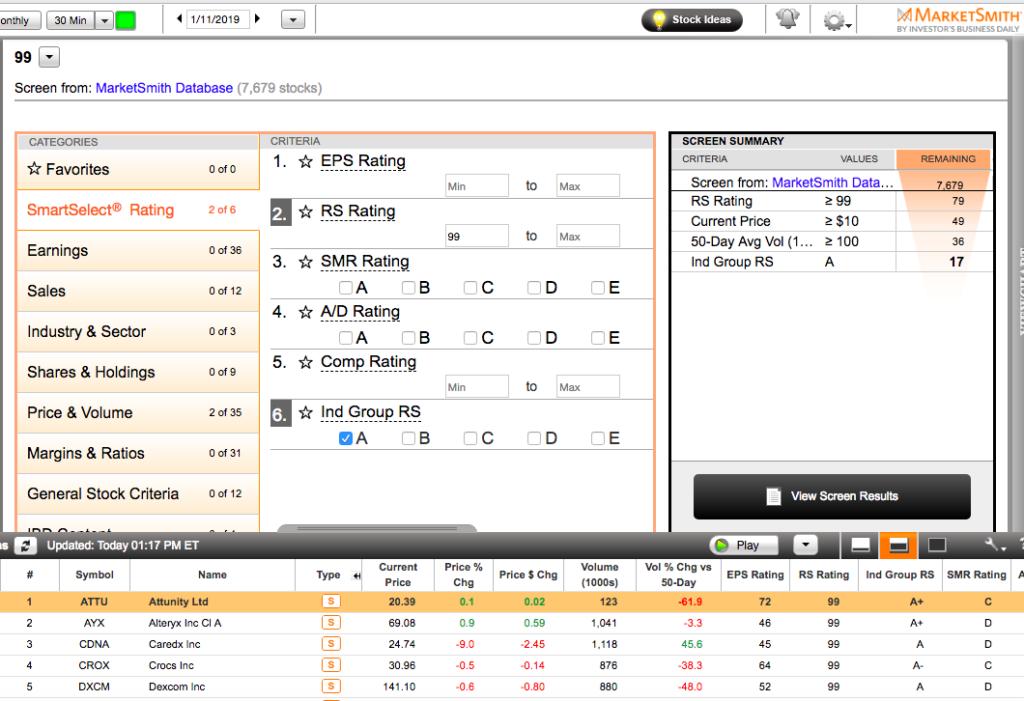Sort by the Symbol column header
The image size is (1024, 701).
click(95, 575)
